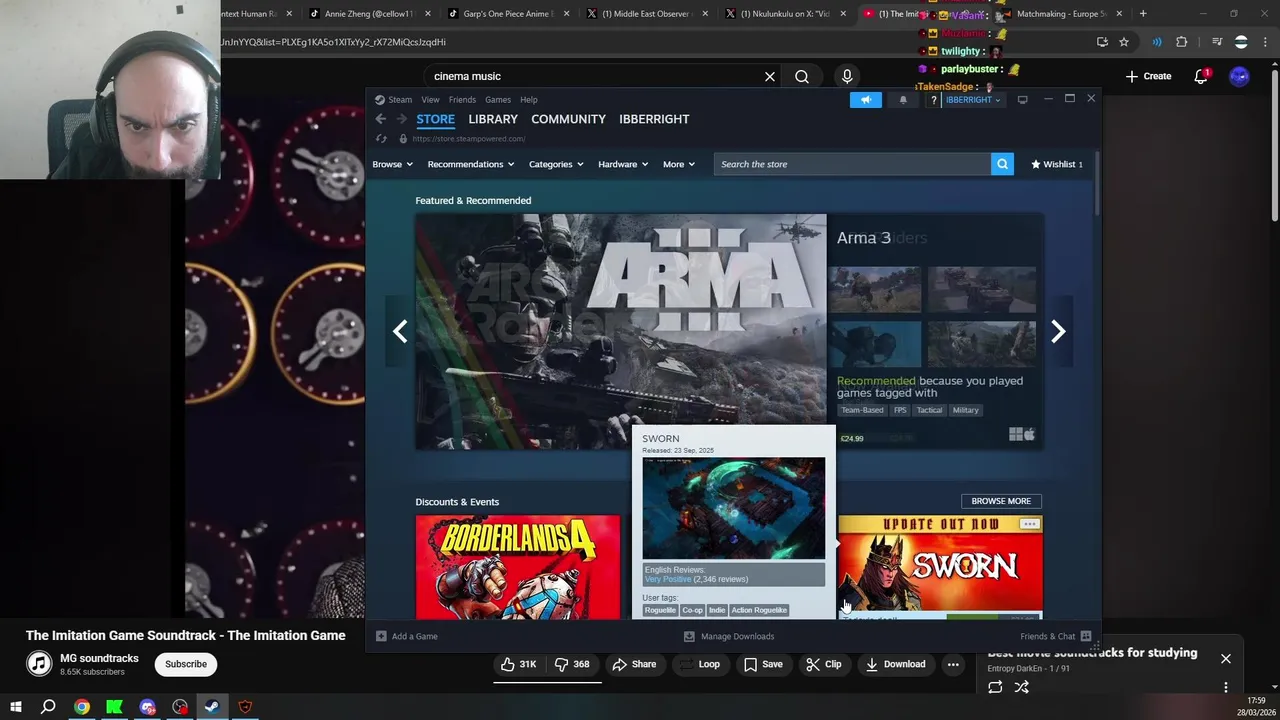This screenshot has height=720, width=1280.
Task: Open the Arma 3 featured banner
Action: point(621,332)
